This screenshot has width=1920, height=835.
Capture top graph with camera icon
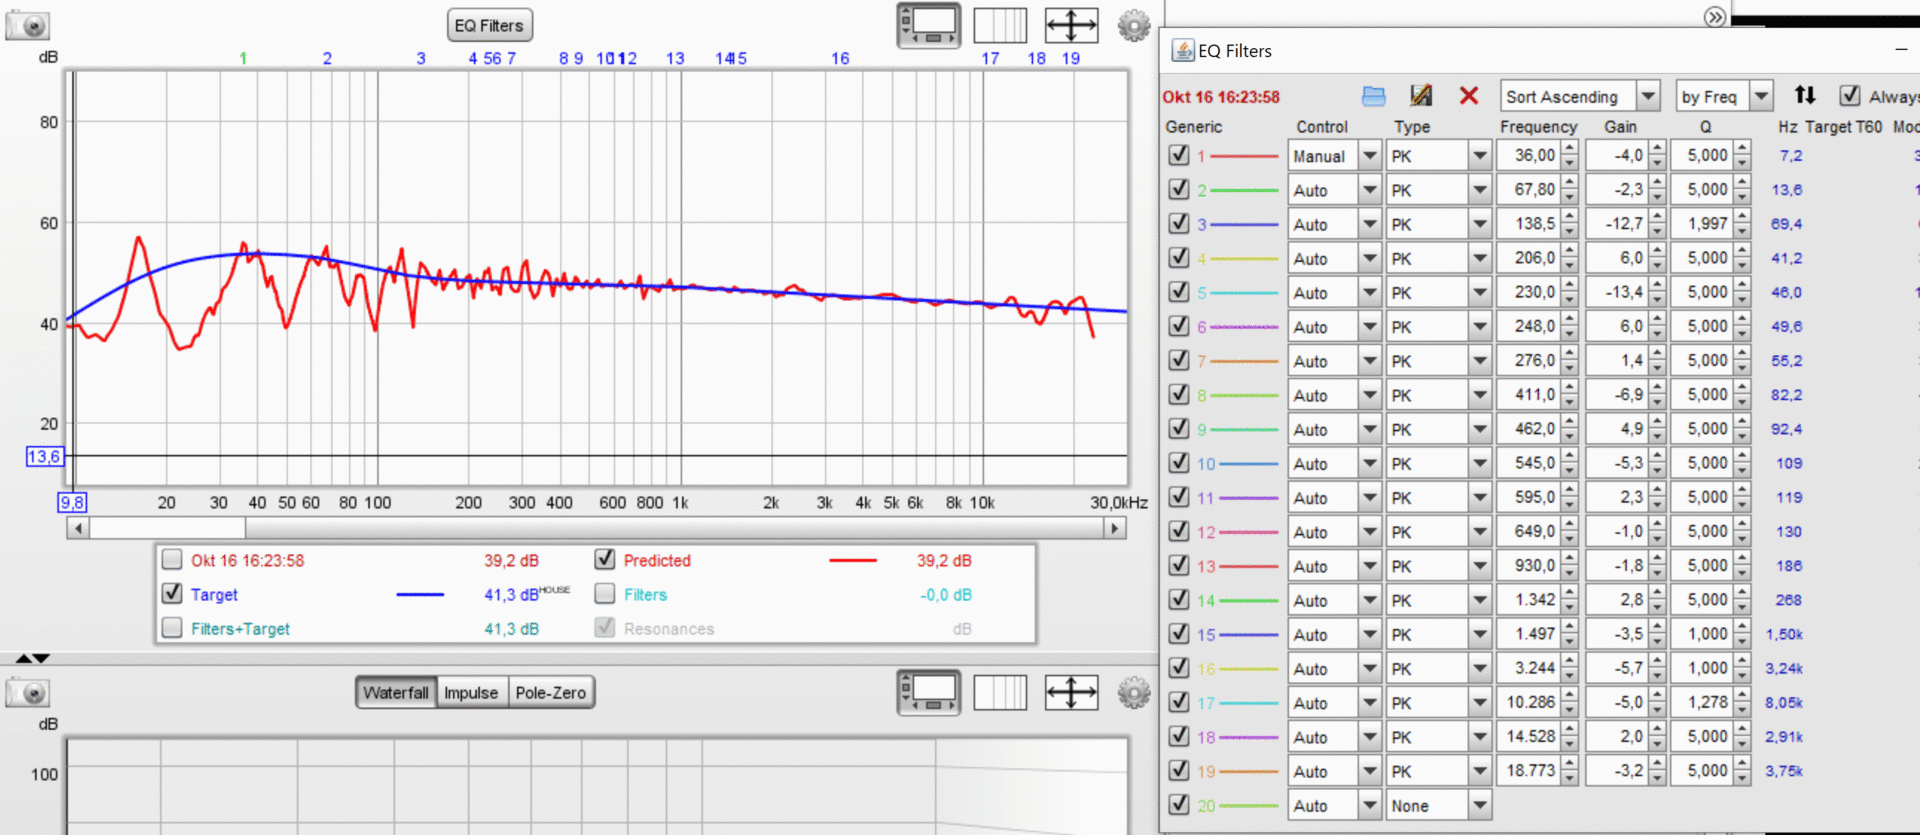(28, 26)
